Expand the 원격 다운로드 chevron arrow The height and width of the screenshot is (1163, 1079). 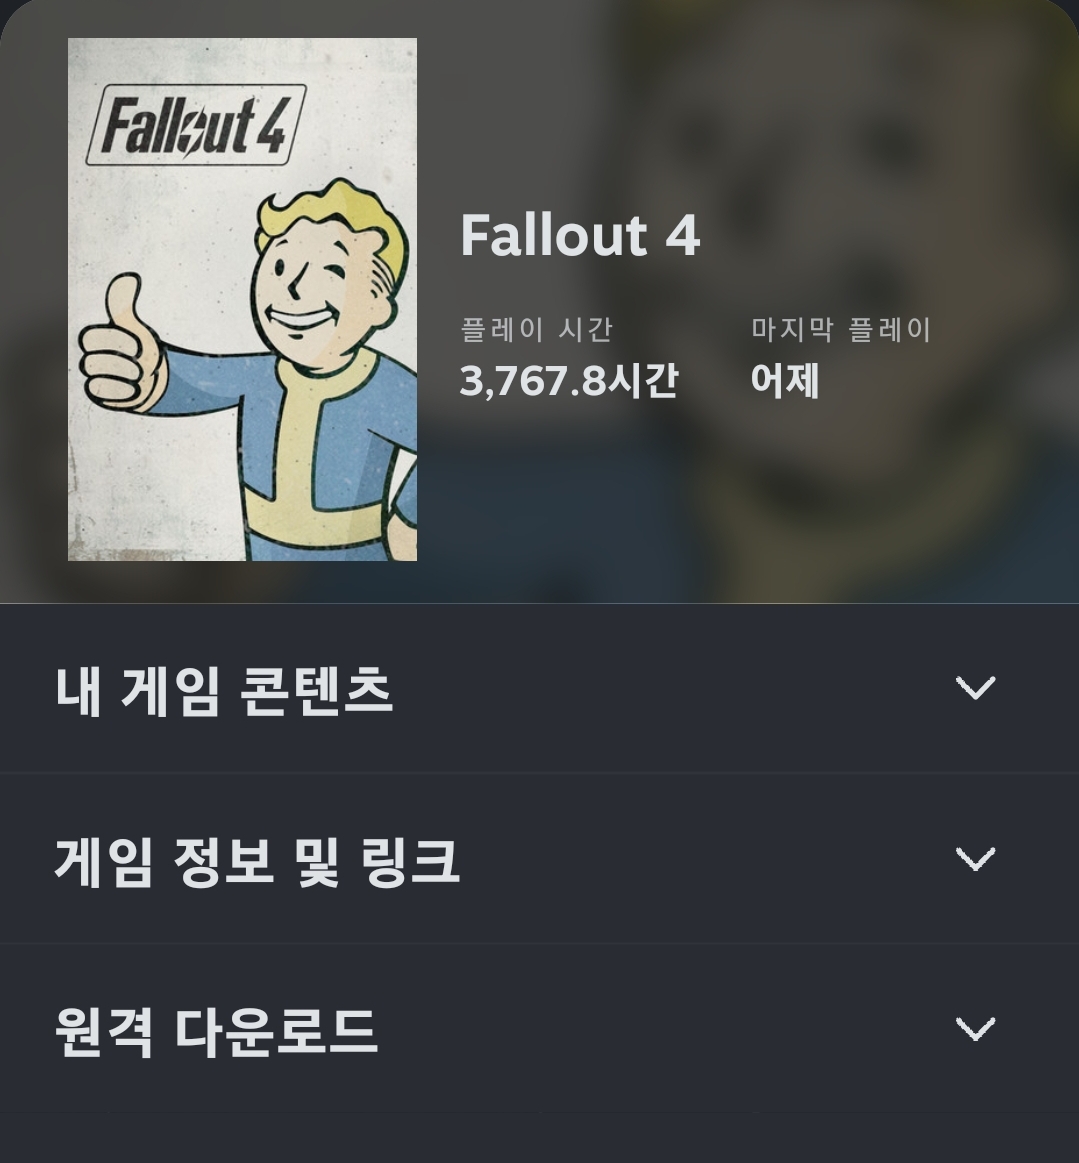[x=975, y=1029]
